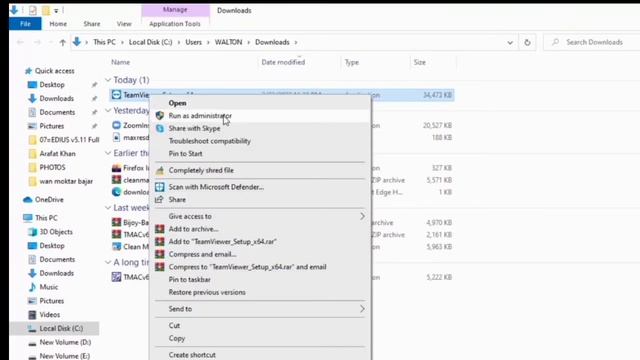Open New Volume (D:) in sidebar
The image size is (640, 360).
coord(65,342)
